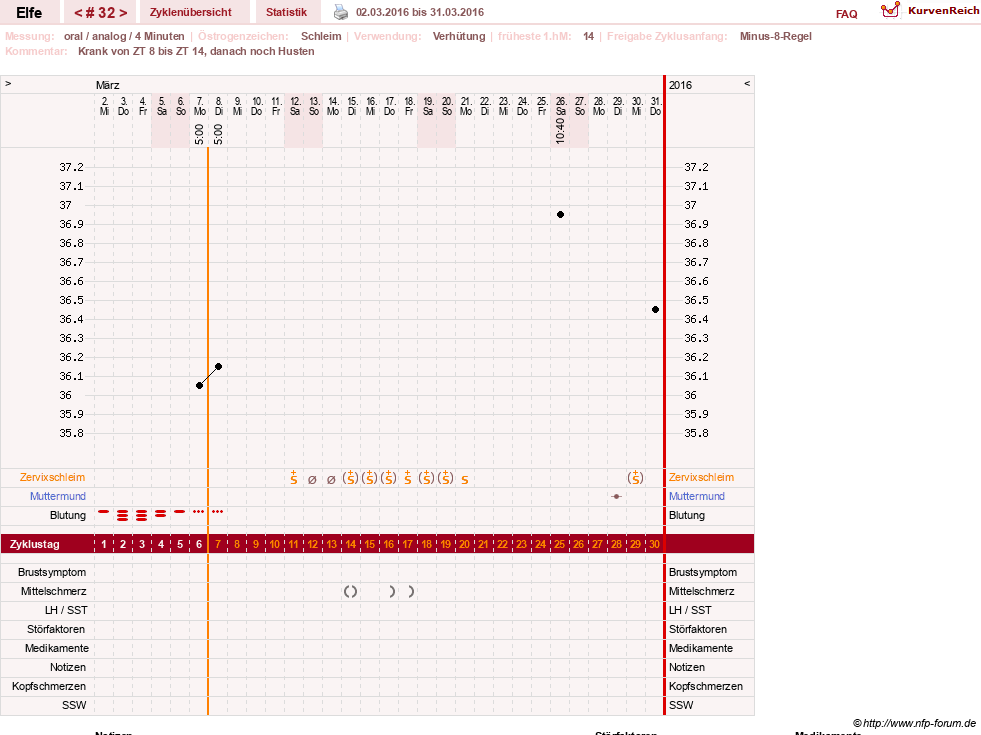Click the 10:40 measurement time label
981x735 pixels.
560,130
